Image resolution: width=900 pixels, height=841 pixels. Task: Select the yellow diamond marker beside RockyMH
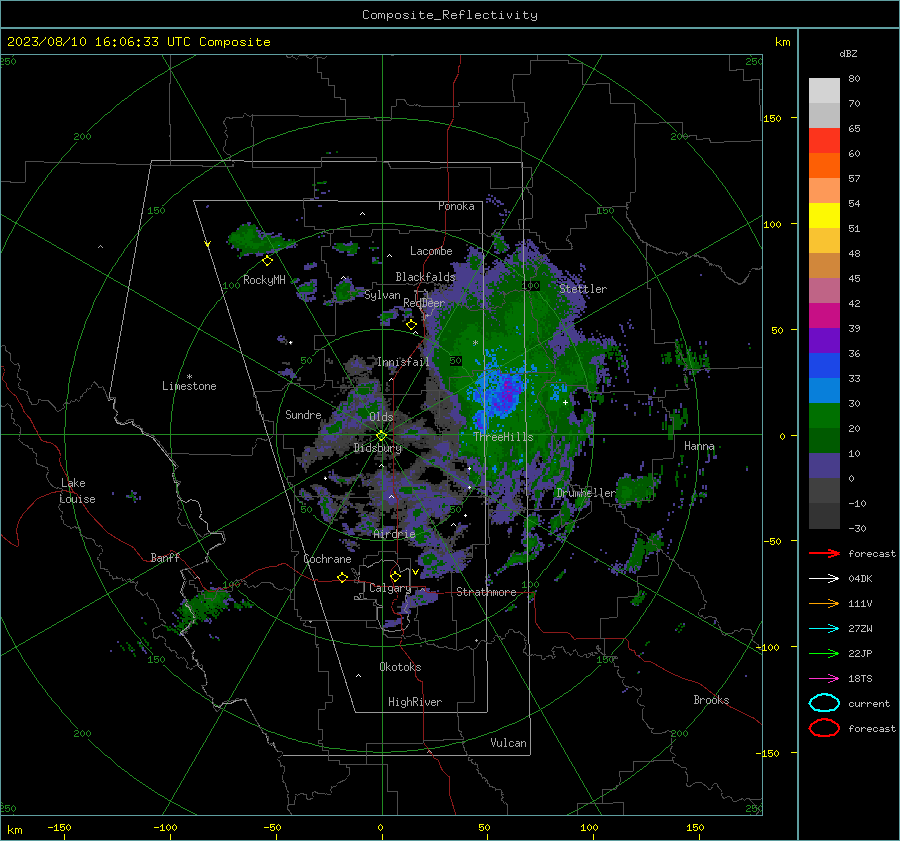(267, 261)
